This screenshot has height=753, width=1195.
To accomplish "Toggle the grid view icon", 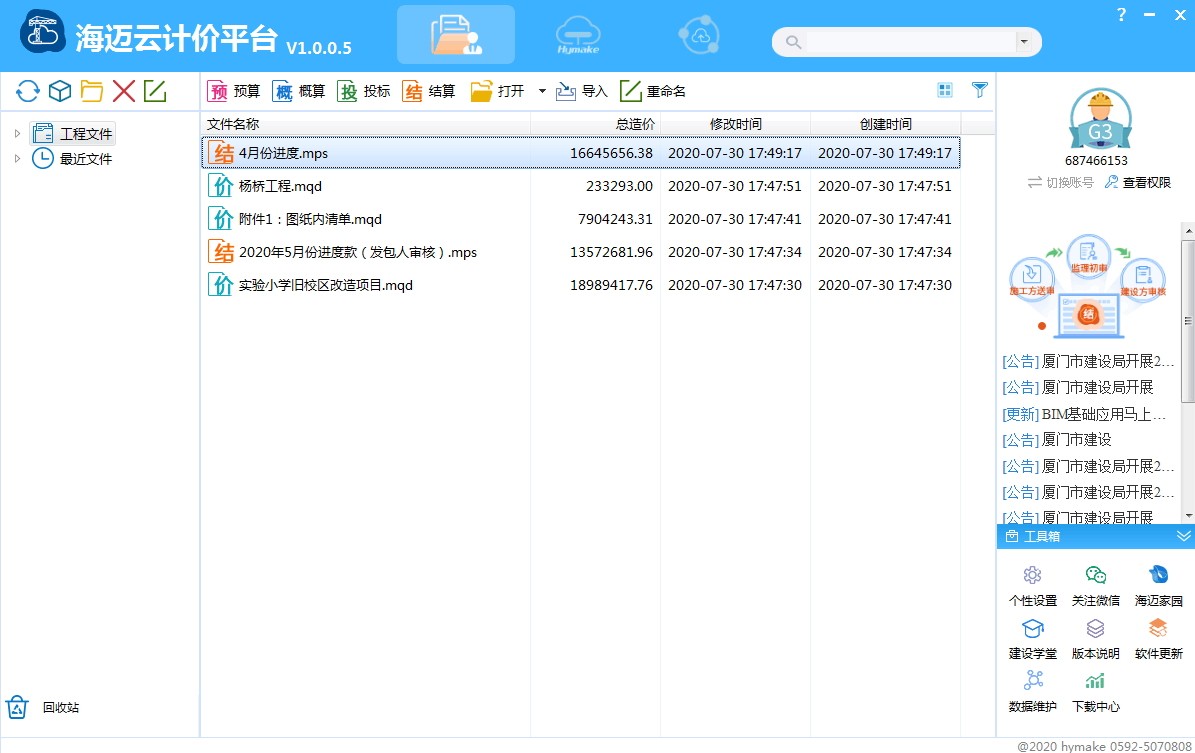I will [945, 90].
